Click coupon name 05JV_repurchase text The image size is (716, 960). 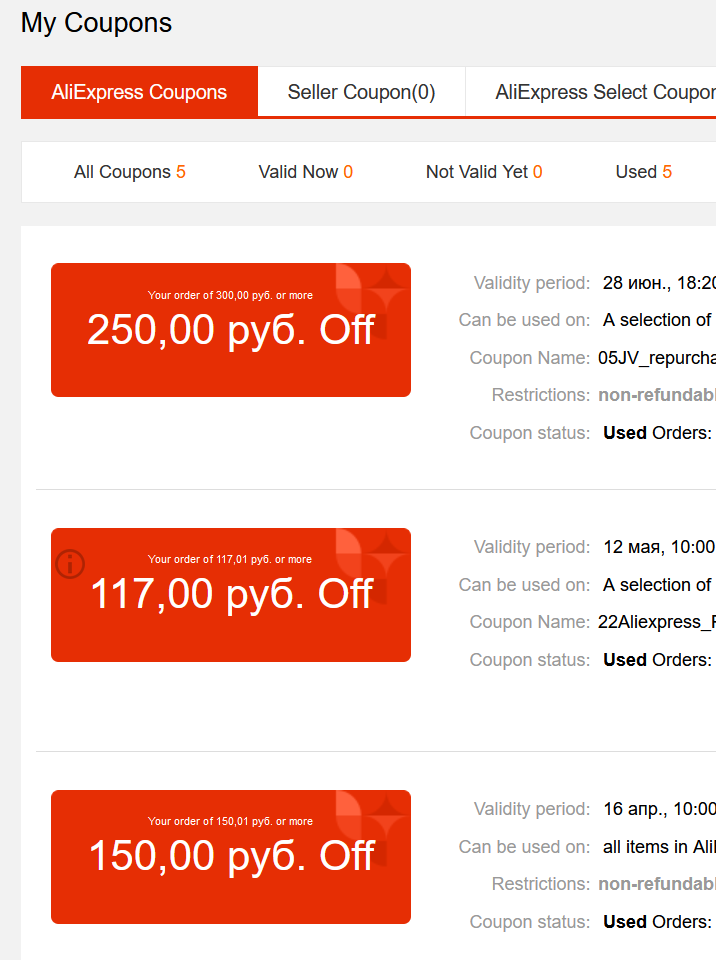coord(657,358)
